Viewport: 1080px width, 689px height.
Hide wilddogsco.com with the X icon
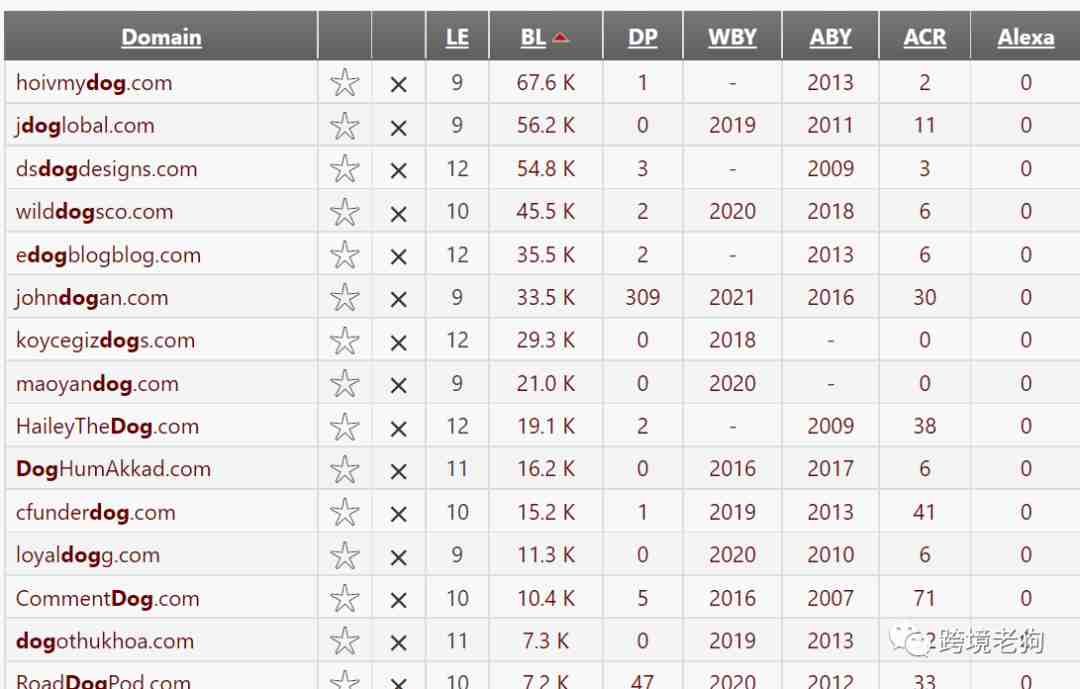(398, 214)
